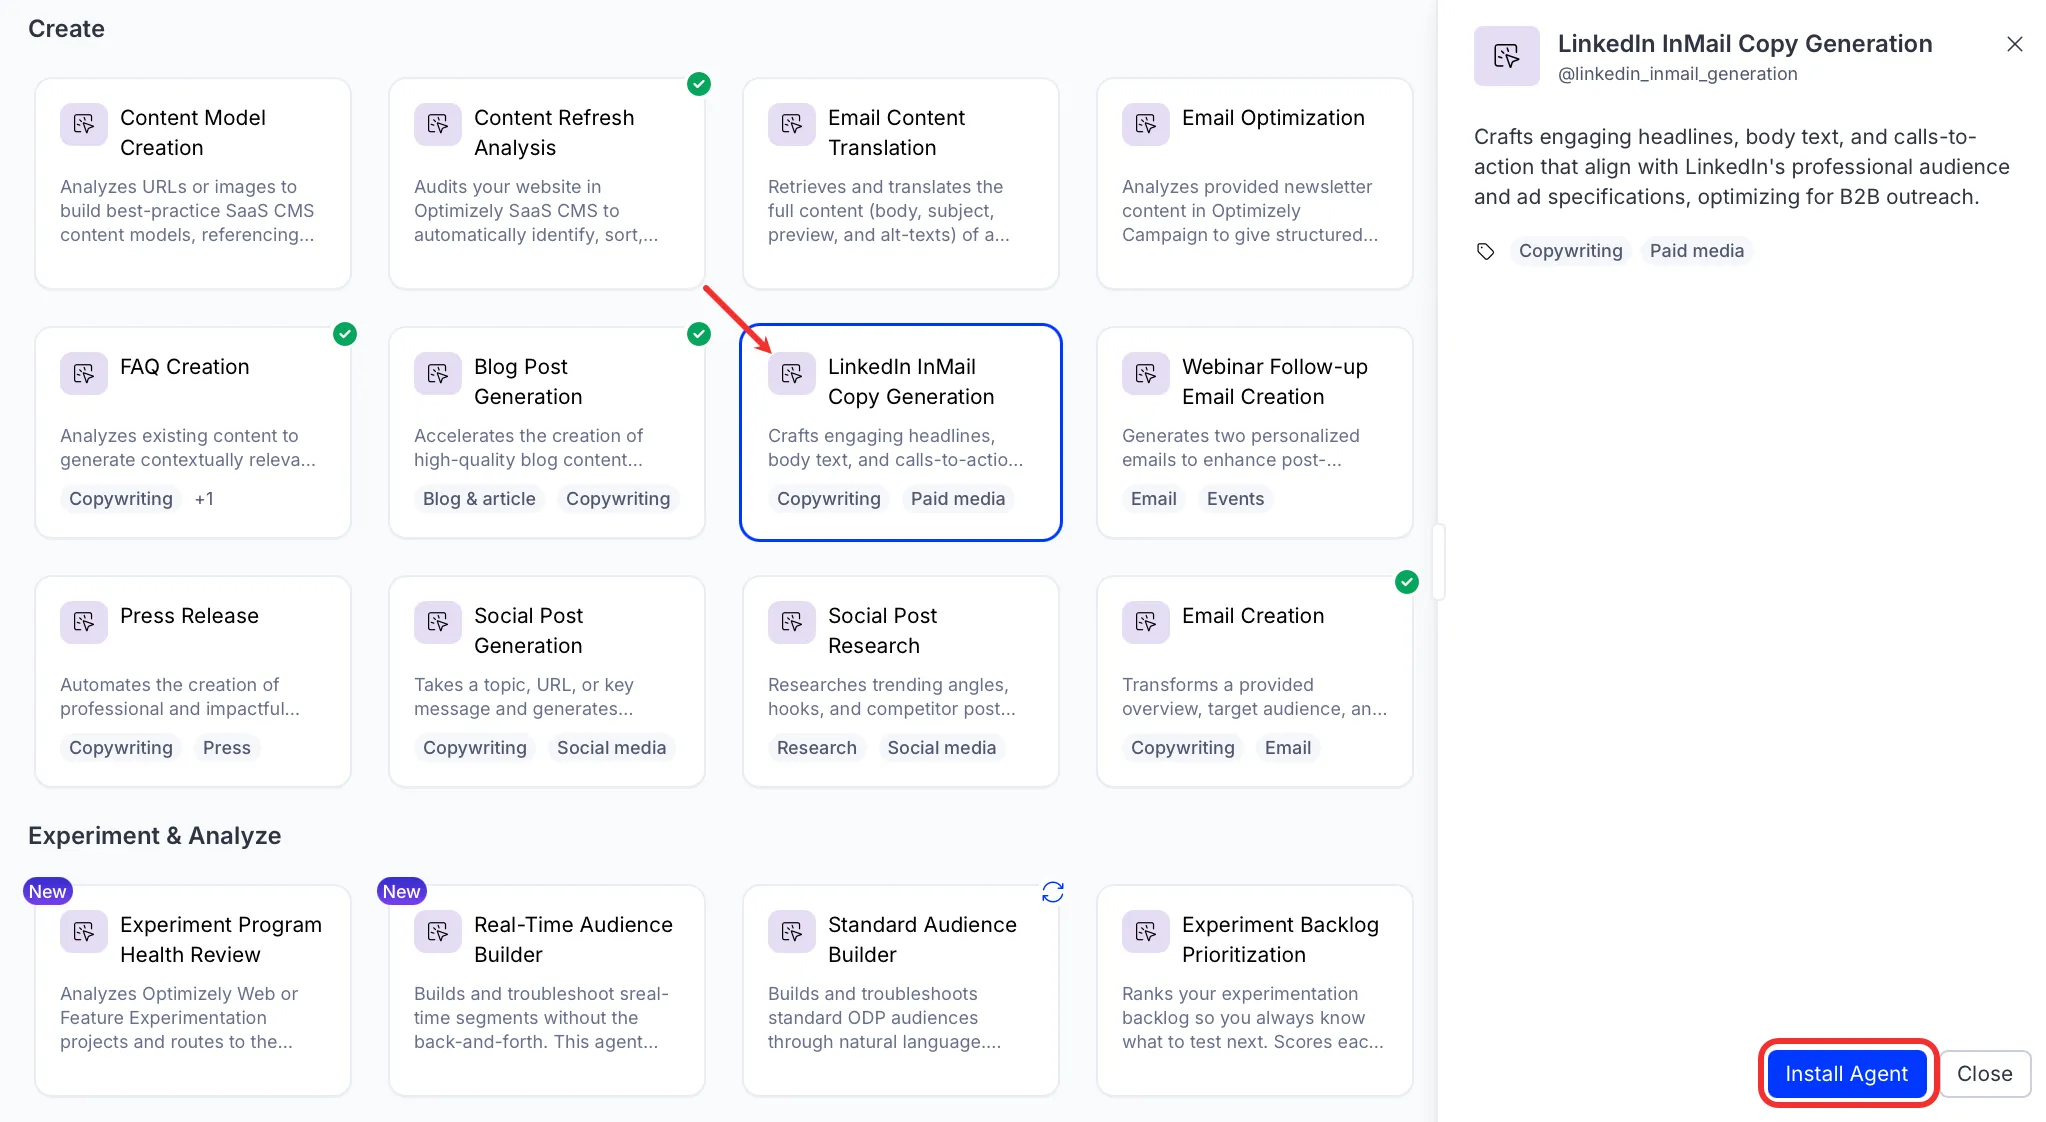Click the Paid media tag in the details panel
Image resolution: width=2046 pixels, height=1122 pixels.
[x=1697, y=251]
